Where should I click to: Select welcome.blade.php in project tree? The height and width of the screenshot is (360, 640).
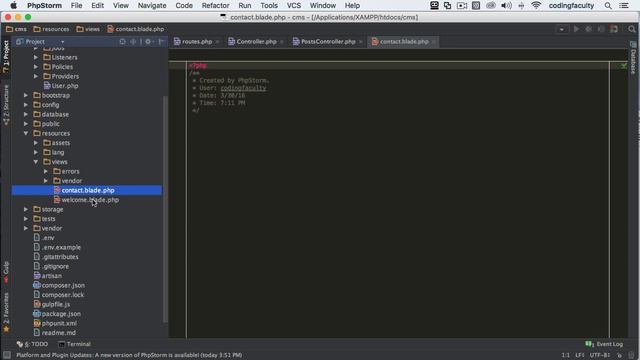tap(87, 200)
